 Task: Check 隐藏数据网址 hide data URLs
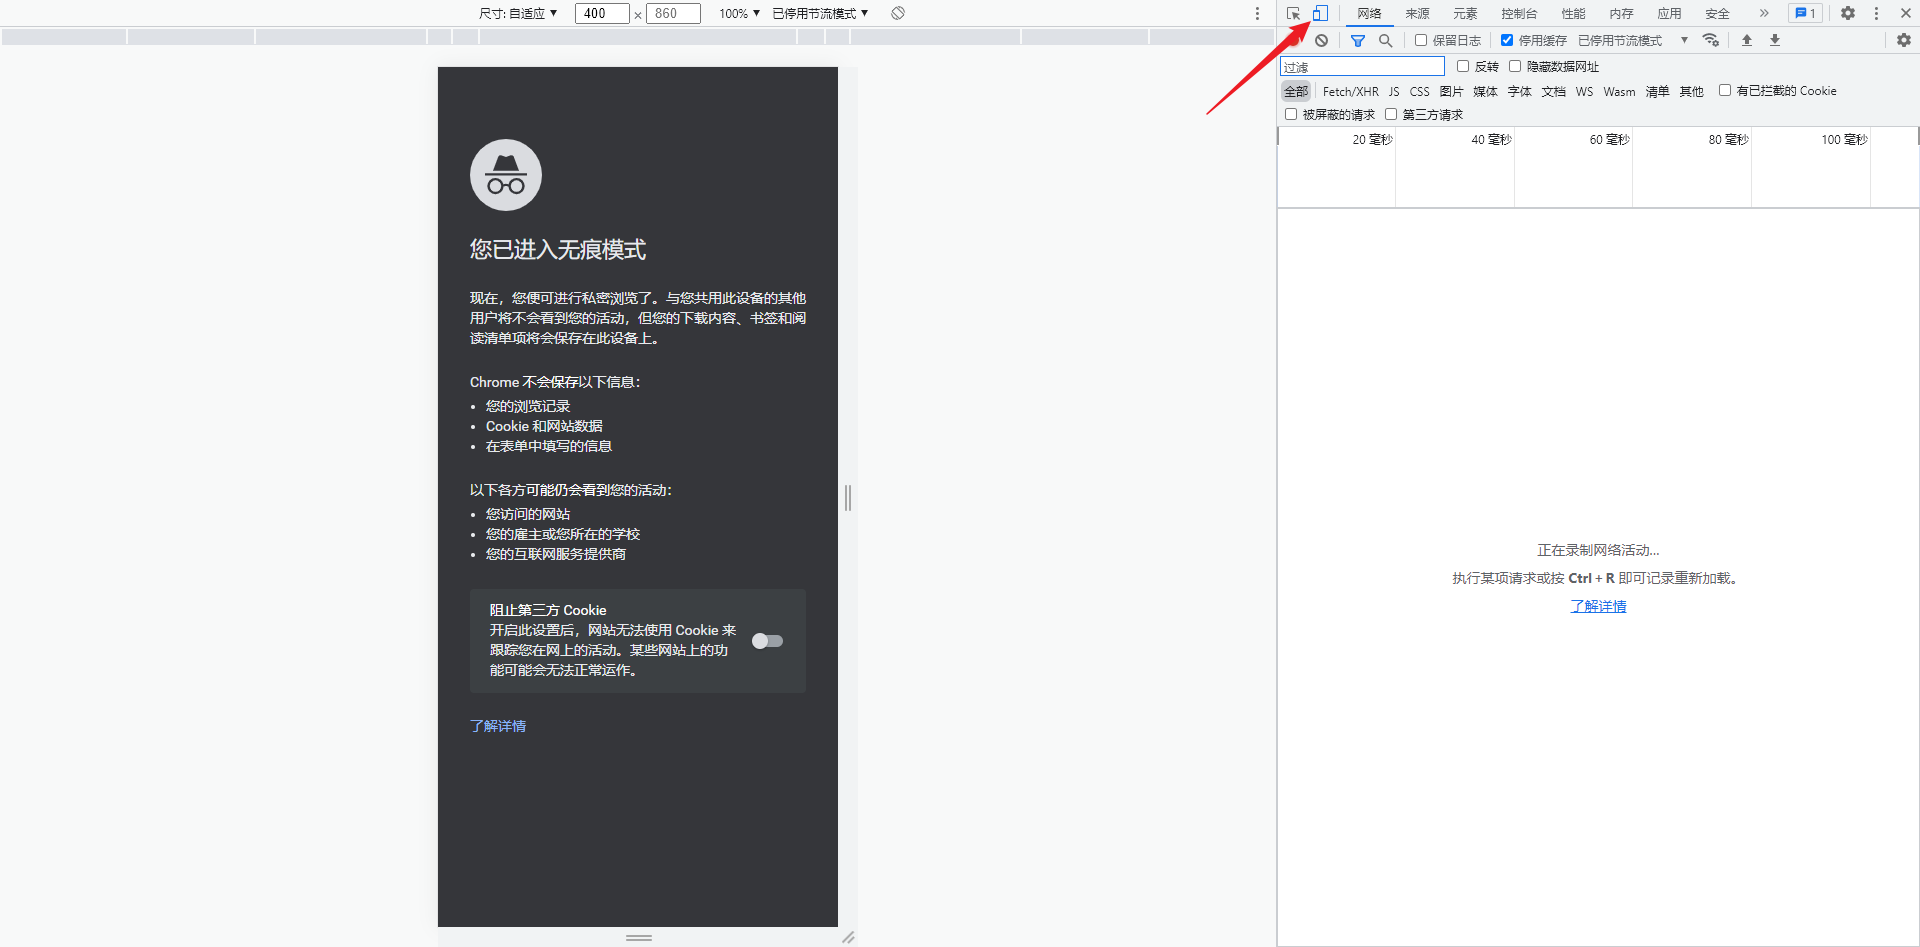coord(1514,66)
